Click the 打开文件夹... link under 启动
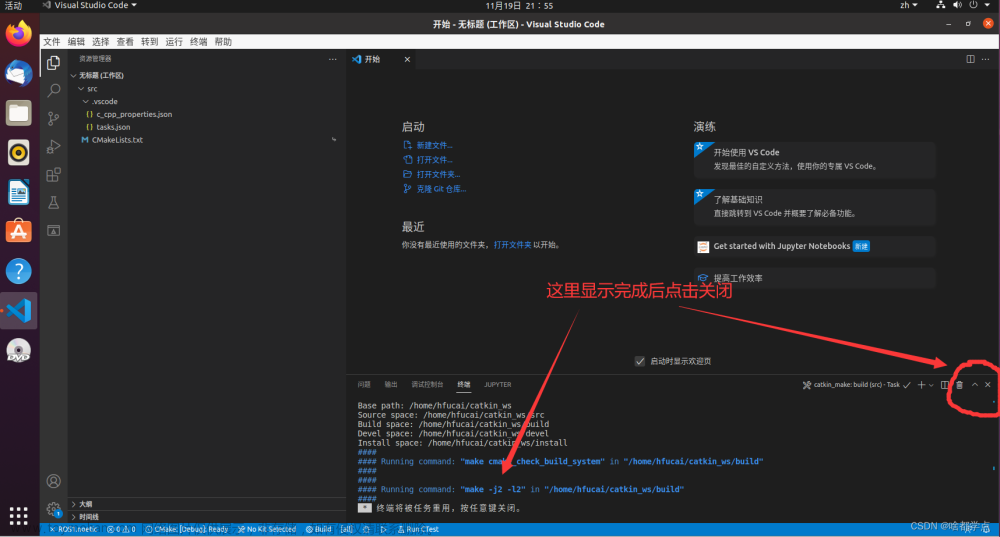This screenshot has height=537, width=1000. (x=438, y=174)
